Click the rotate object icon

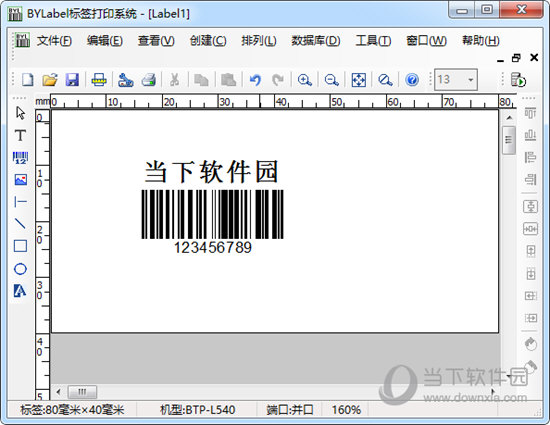(x=530, y=344)
